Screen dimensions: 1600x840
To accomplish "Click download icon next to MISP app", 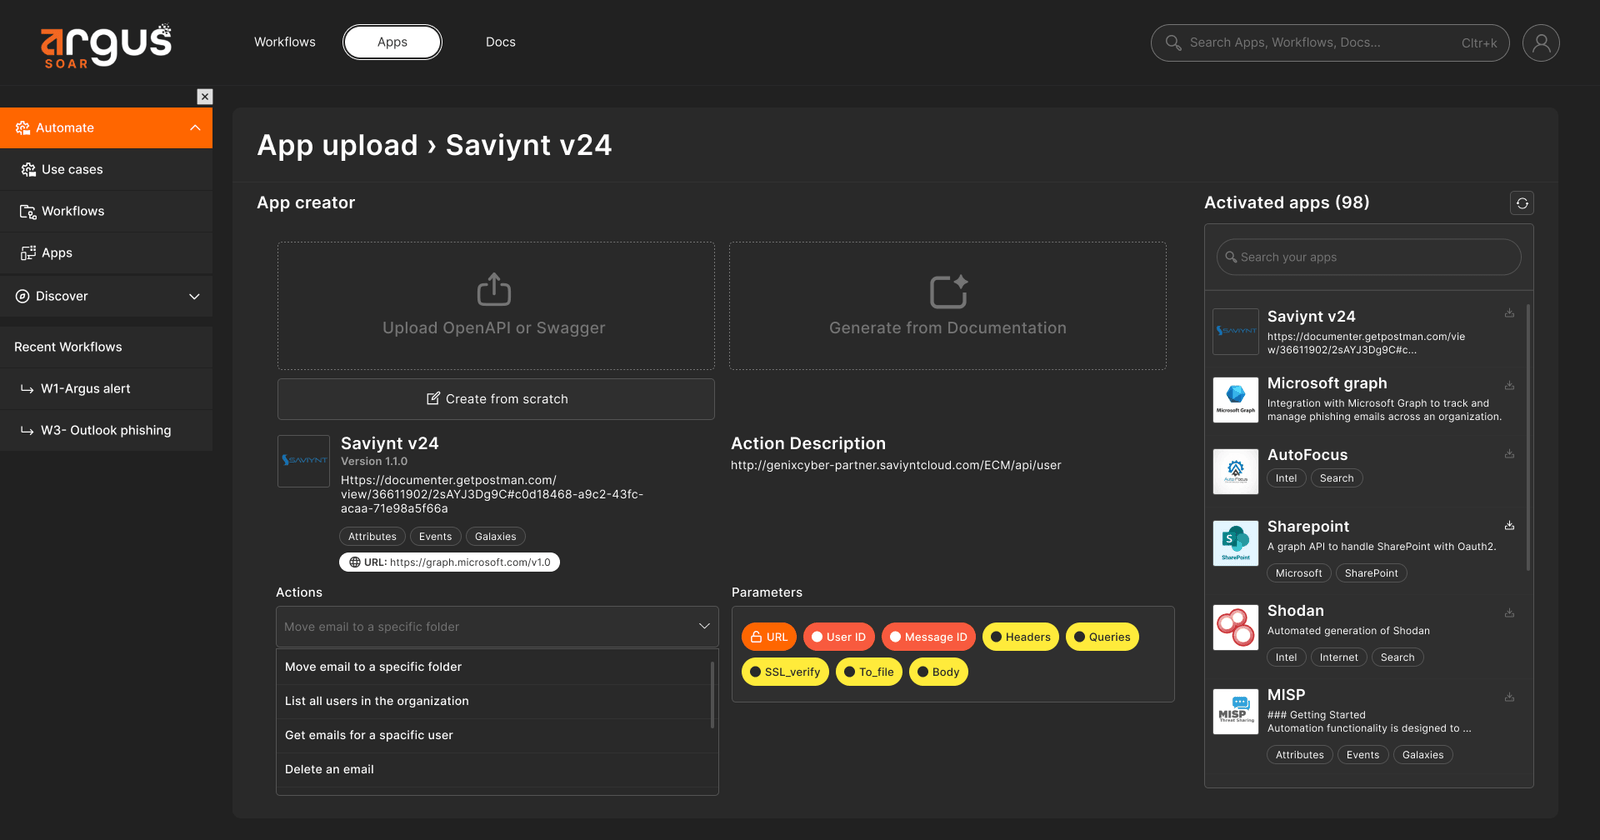I will click(1509, 698).
